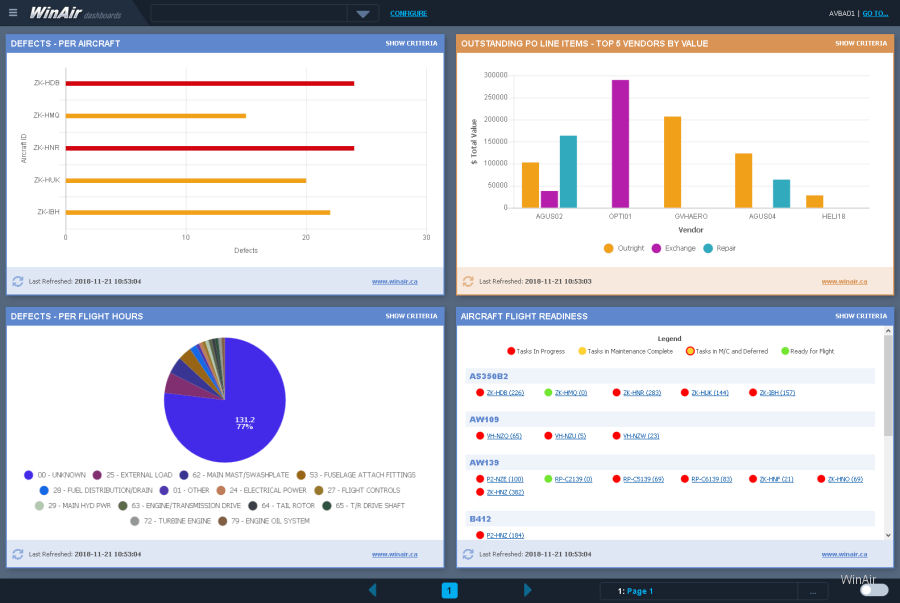The height and width of the screenshot is (603, 900).
Task: Click the ellipsis button beside Page 1
Action: (813, 591)
